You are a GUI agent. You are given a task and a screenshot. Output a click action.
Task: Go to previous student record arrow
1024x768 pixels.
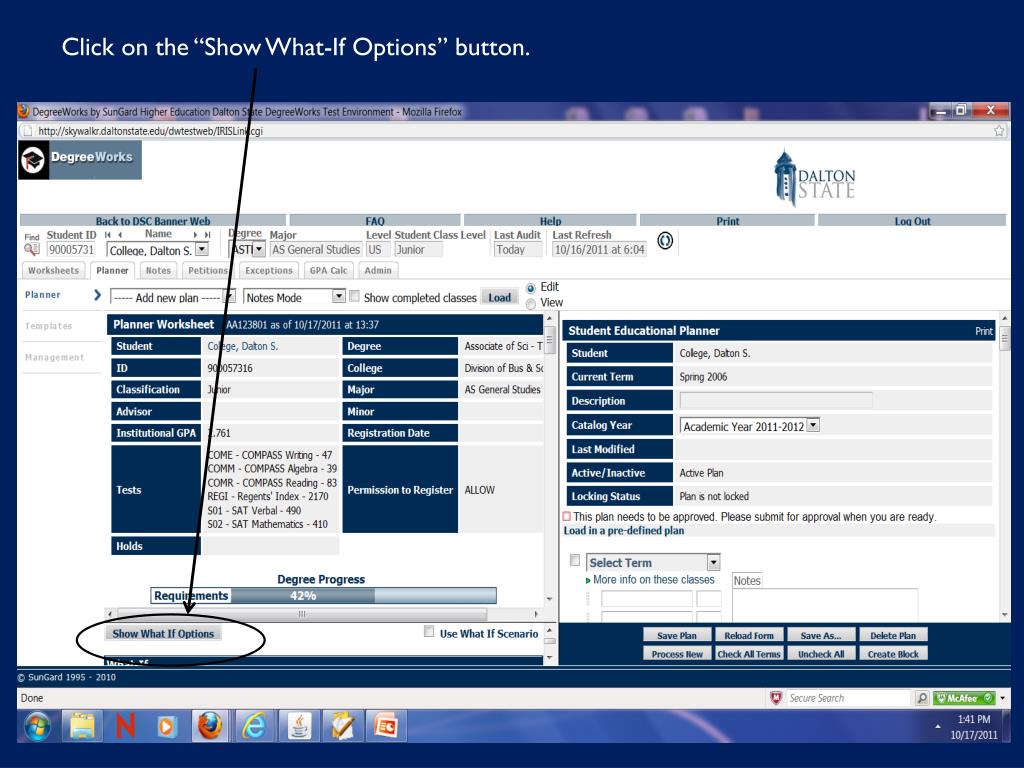click(120, 234)
